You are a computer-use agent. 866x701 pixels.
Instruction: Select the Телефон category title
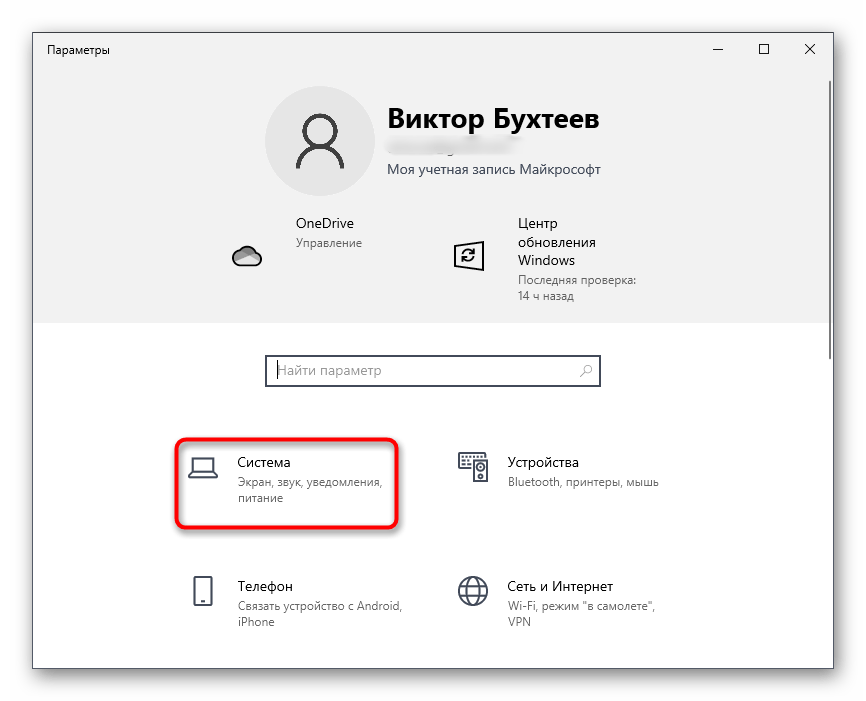point(265,586)
